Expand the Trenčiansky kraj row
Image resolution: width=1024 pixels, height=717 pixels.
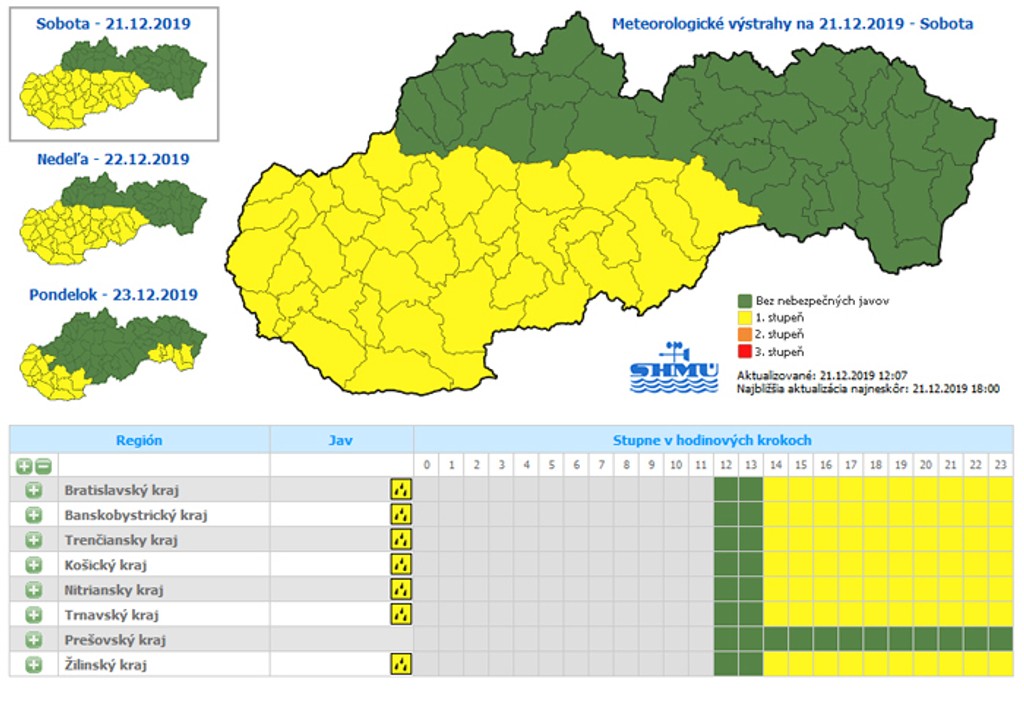pyautogui.click(x=34, y=540)
